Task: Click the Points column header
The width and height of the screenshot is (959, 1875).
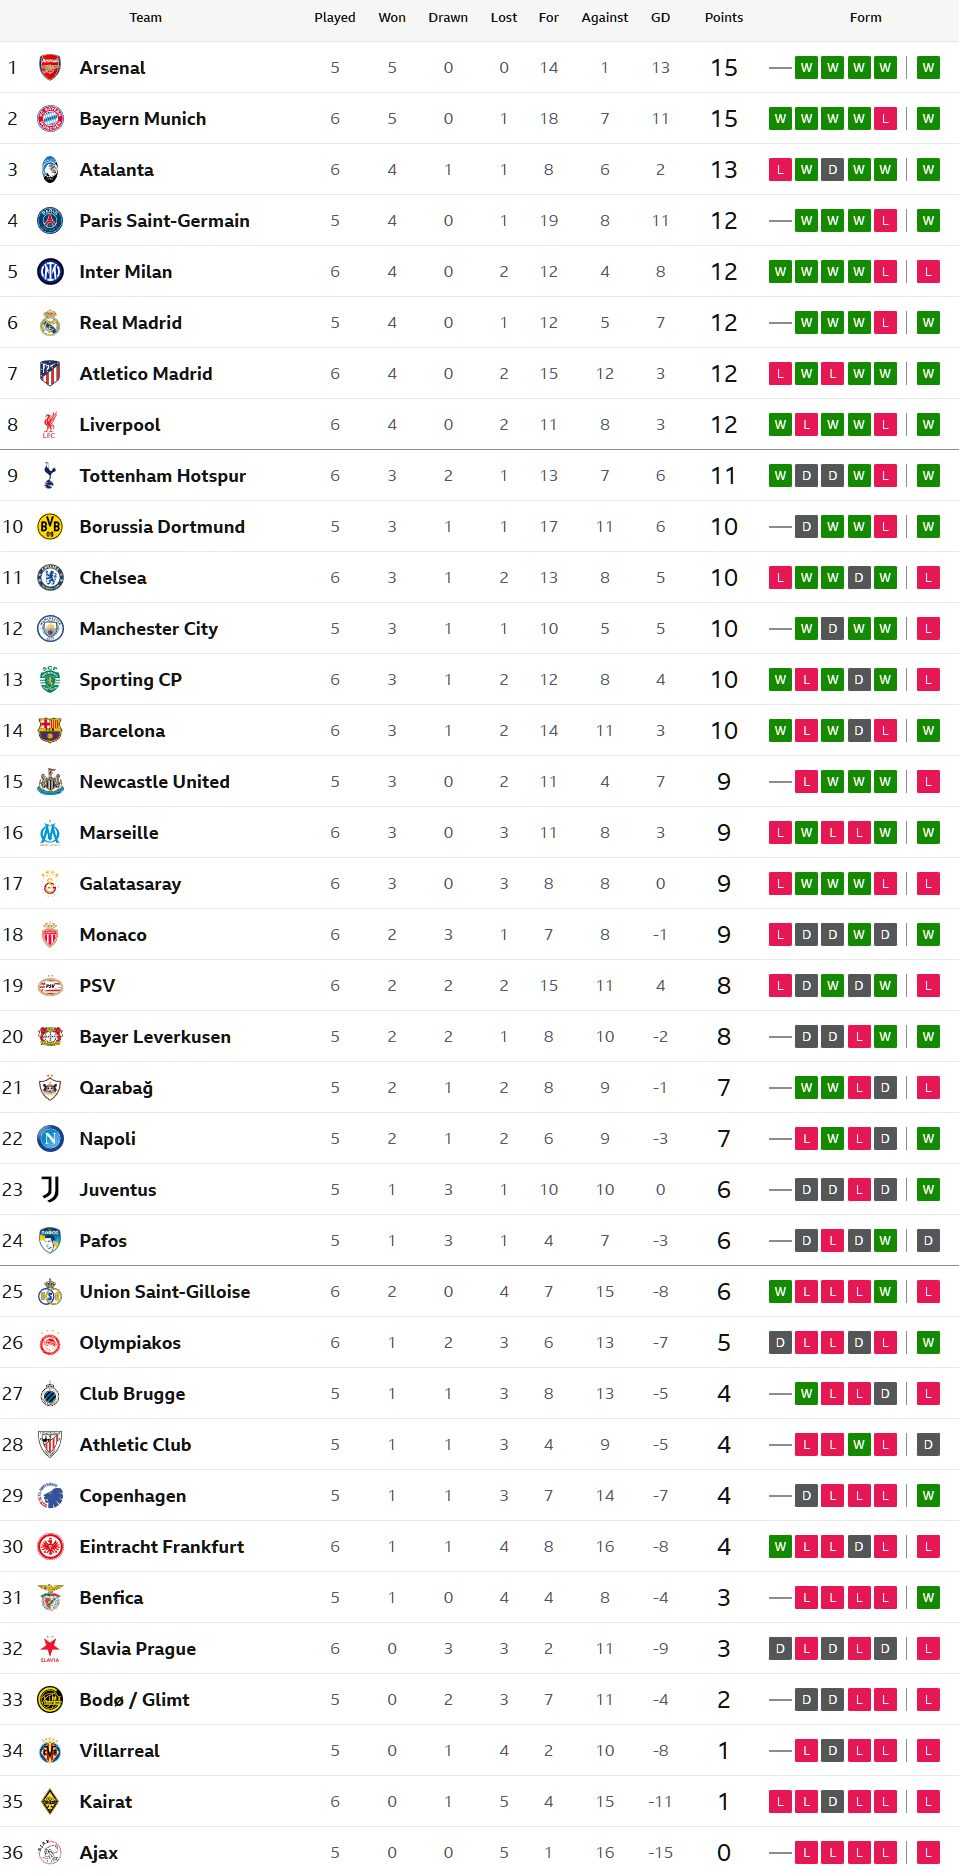Action: click(724, 18)
